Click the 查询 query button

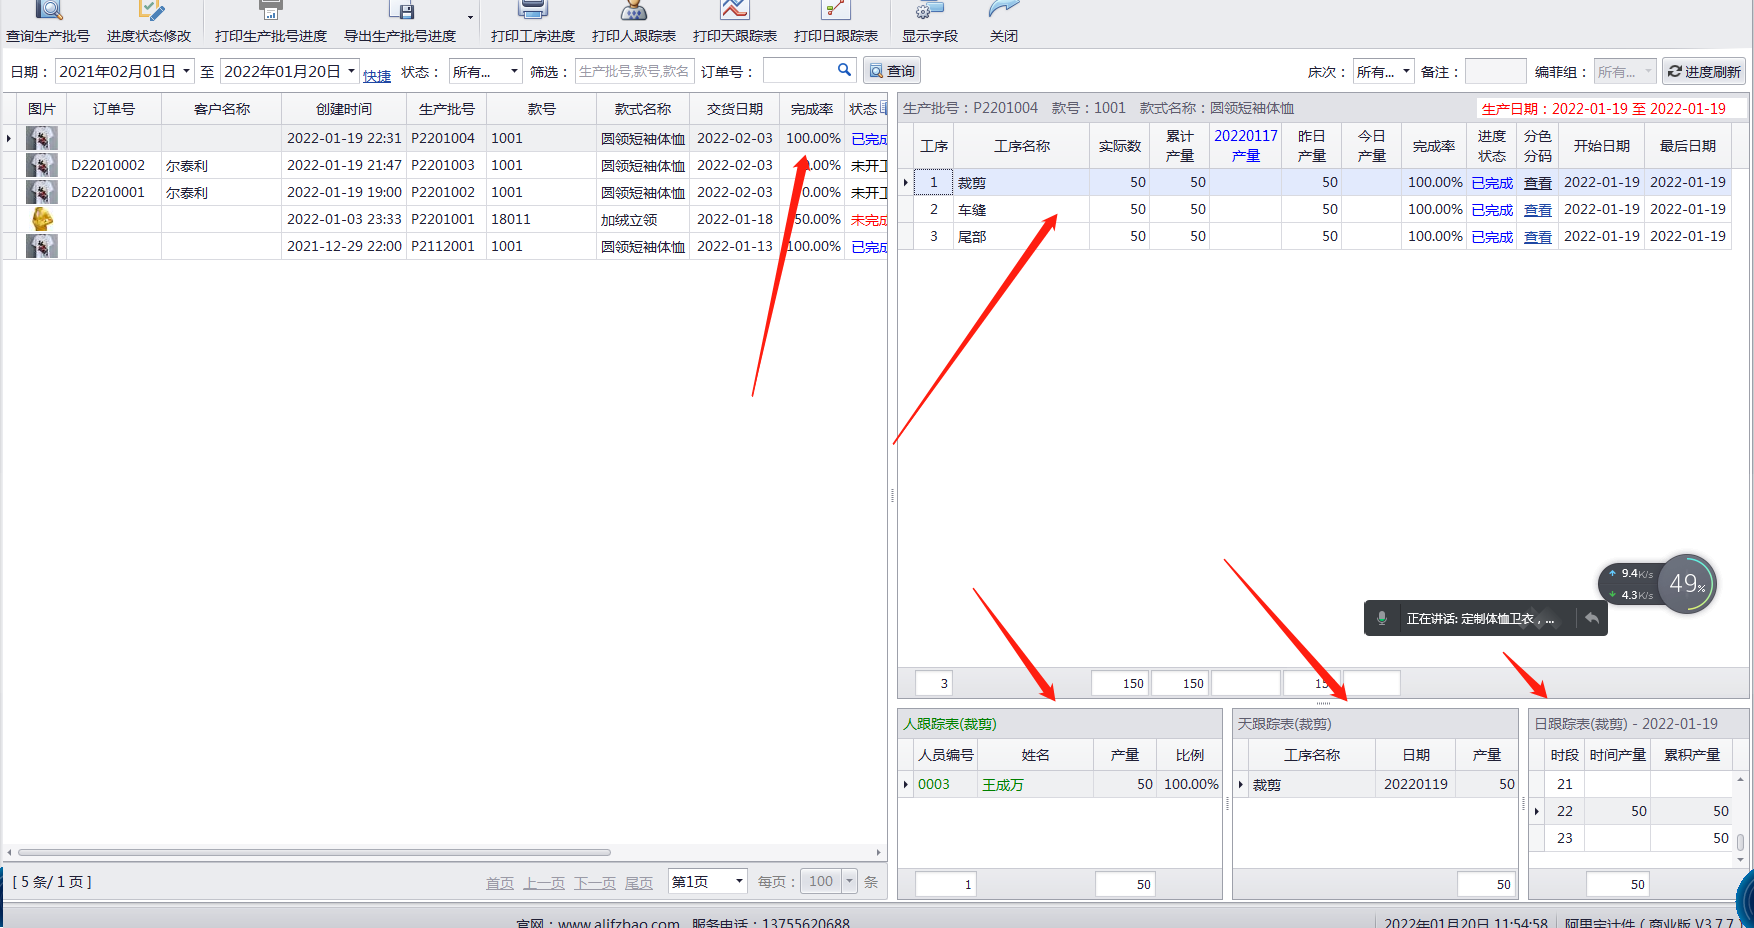(x=891, y=70)
